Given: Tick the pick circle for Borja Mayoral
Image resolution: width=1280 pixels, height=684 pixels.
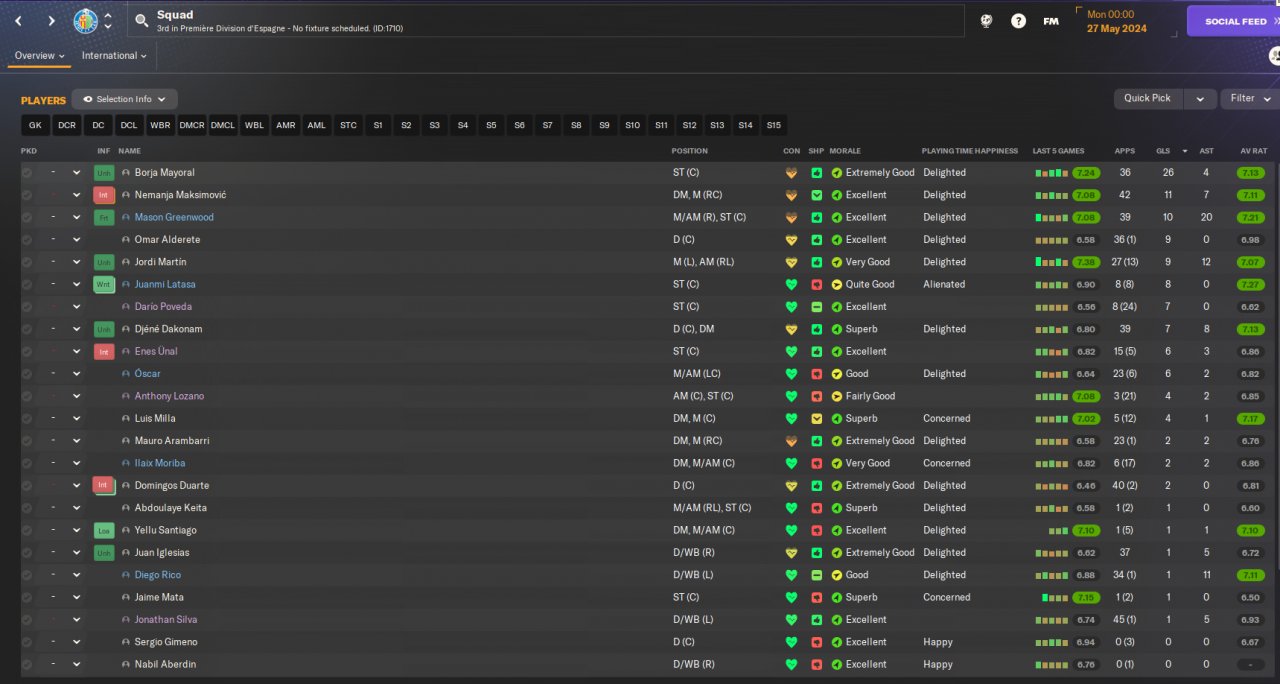Looking at the screenshot, I should point(27,173).
